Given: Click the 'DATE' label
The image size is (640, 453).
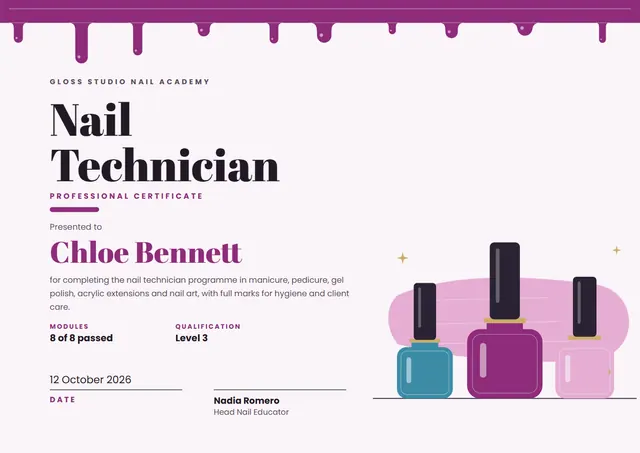Looking at the screenshot, I should click(x=62, y=400).
